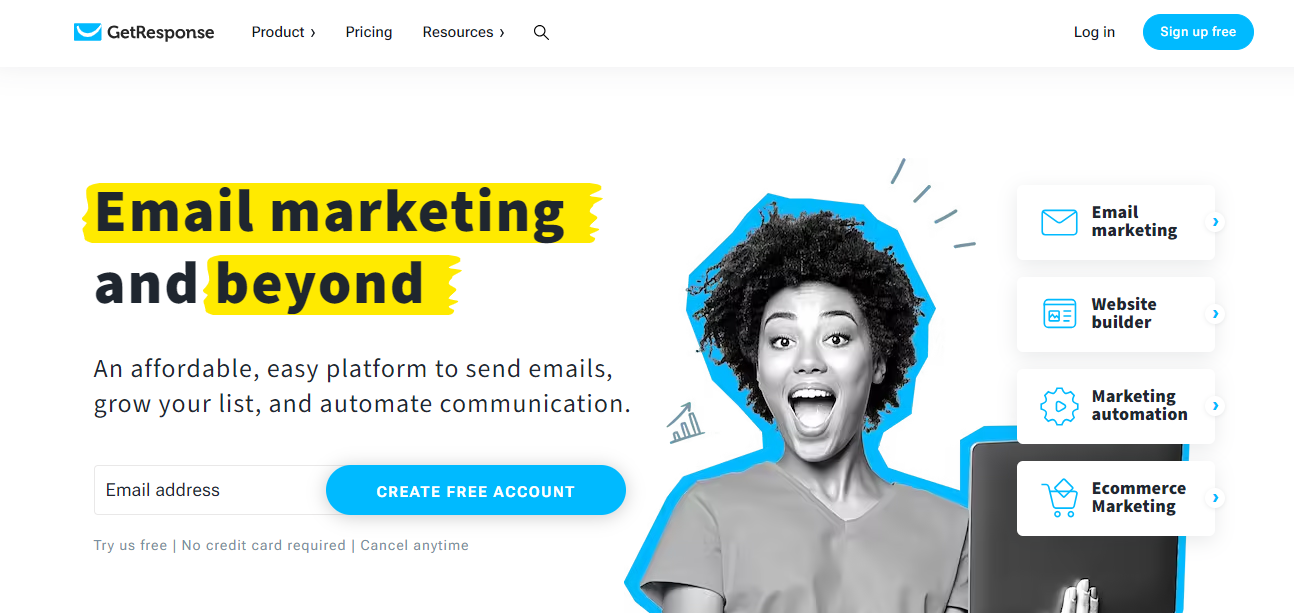Click the arrow beside Website builder card
Viewport: 1294px width, 613px height.
(1215, 314)
